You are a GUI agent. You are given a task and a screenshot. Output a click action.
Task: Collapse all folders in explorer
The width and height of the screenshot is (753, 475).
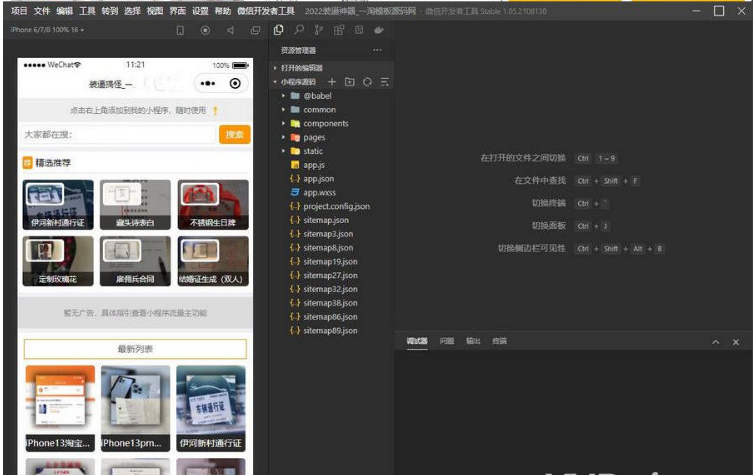[384, 82]
